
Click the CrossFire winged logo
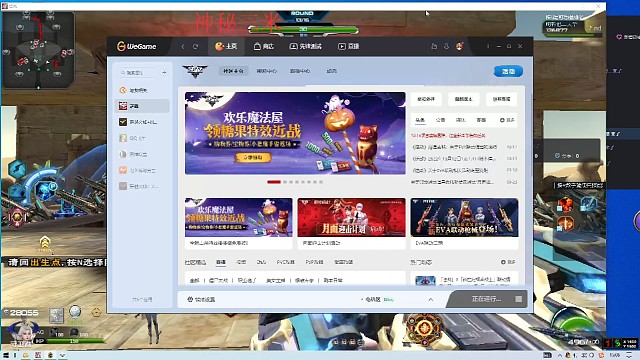[x=195, y=71]
